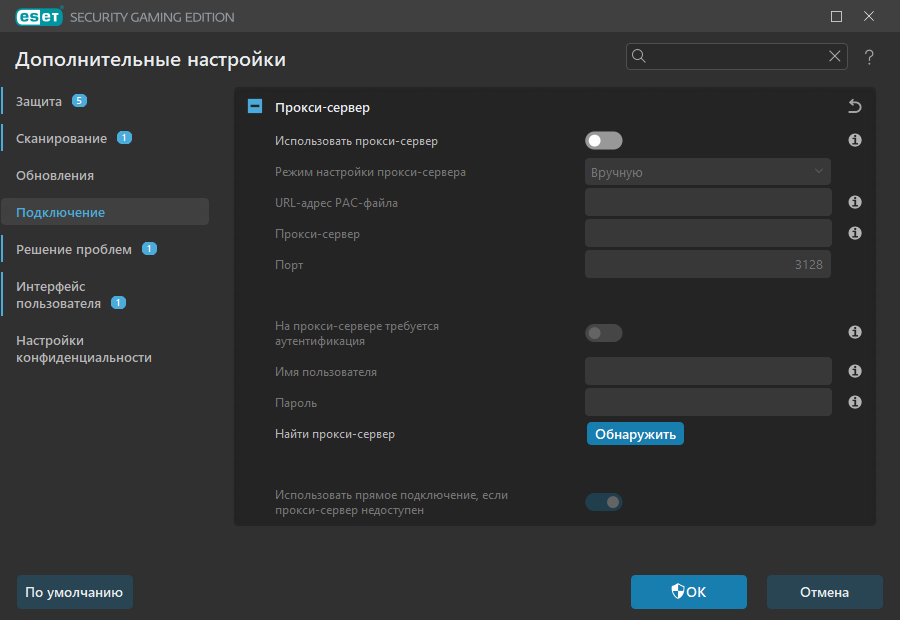Close the ESET settings window
Screen dimensions: 900x620
pyautogui.click(x=869, y=17)
